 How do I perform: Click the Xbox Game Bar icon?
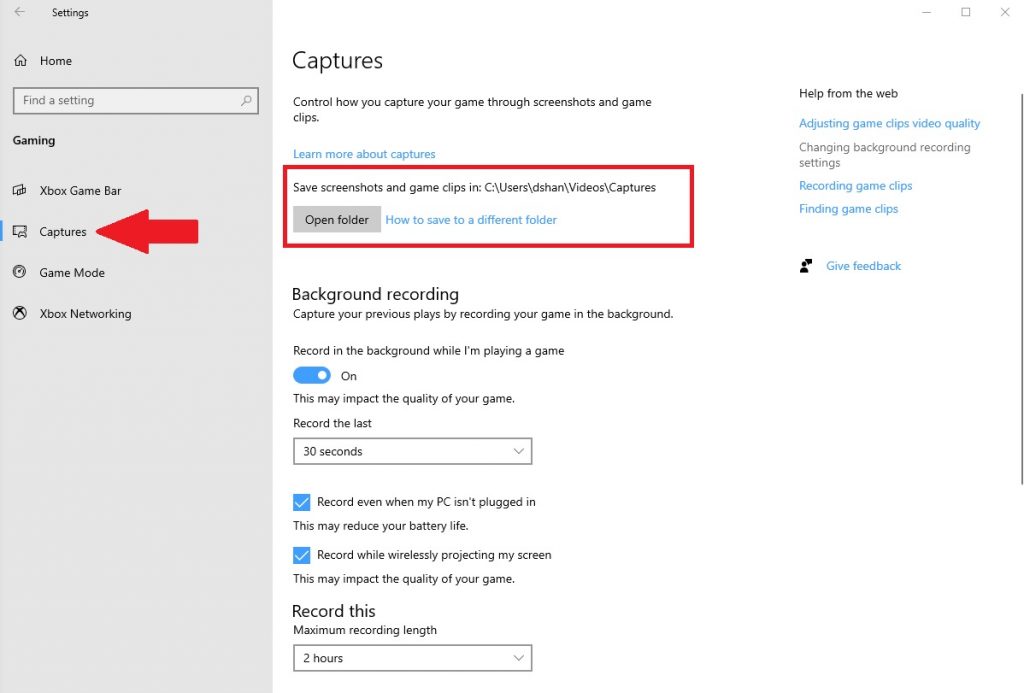20,190
